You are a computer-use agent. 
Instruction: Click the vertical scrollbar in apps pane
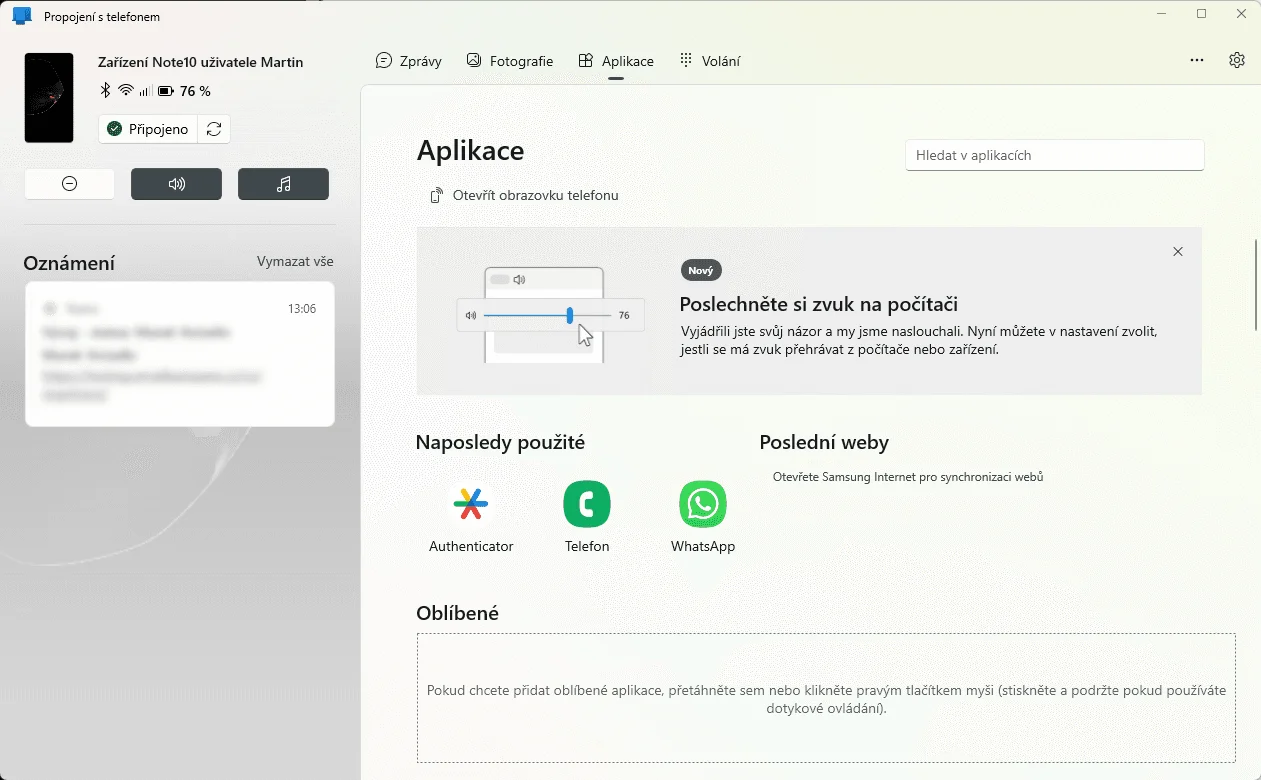1256,285
